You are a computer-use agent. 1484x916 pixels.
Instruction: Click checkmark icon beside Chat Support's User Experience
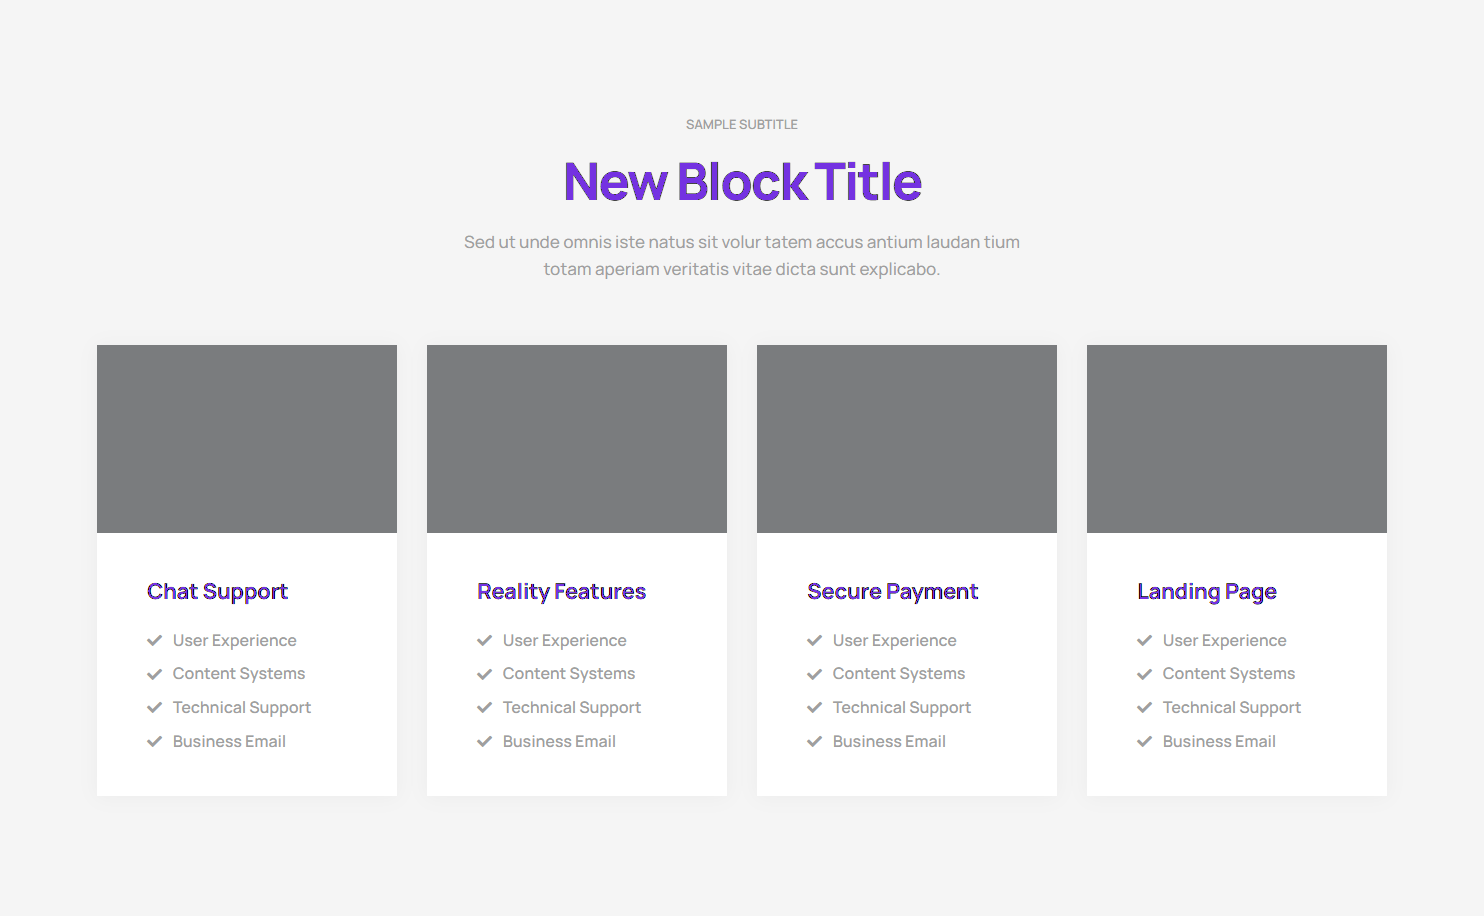pyautogui.click(x=155, y=641)
